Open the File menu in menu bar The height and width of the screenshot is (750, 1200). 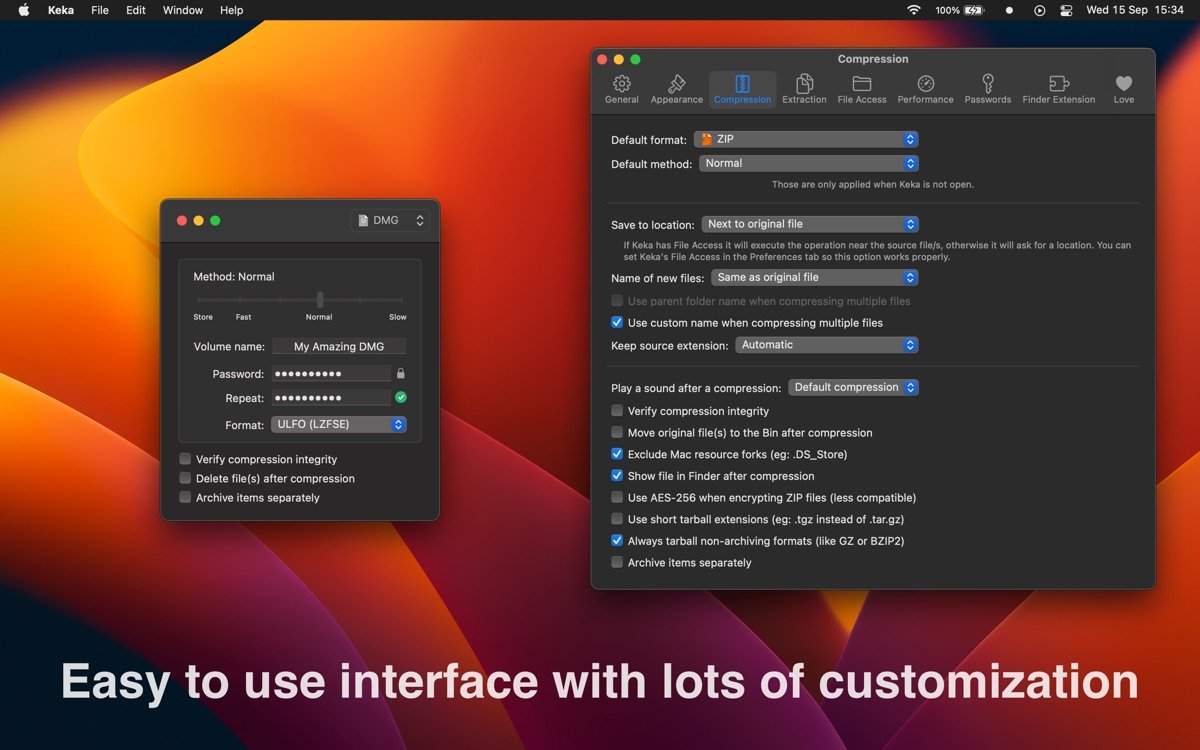click(x=100, y=10)
